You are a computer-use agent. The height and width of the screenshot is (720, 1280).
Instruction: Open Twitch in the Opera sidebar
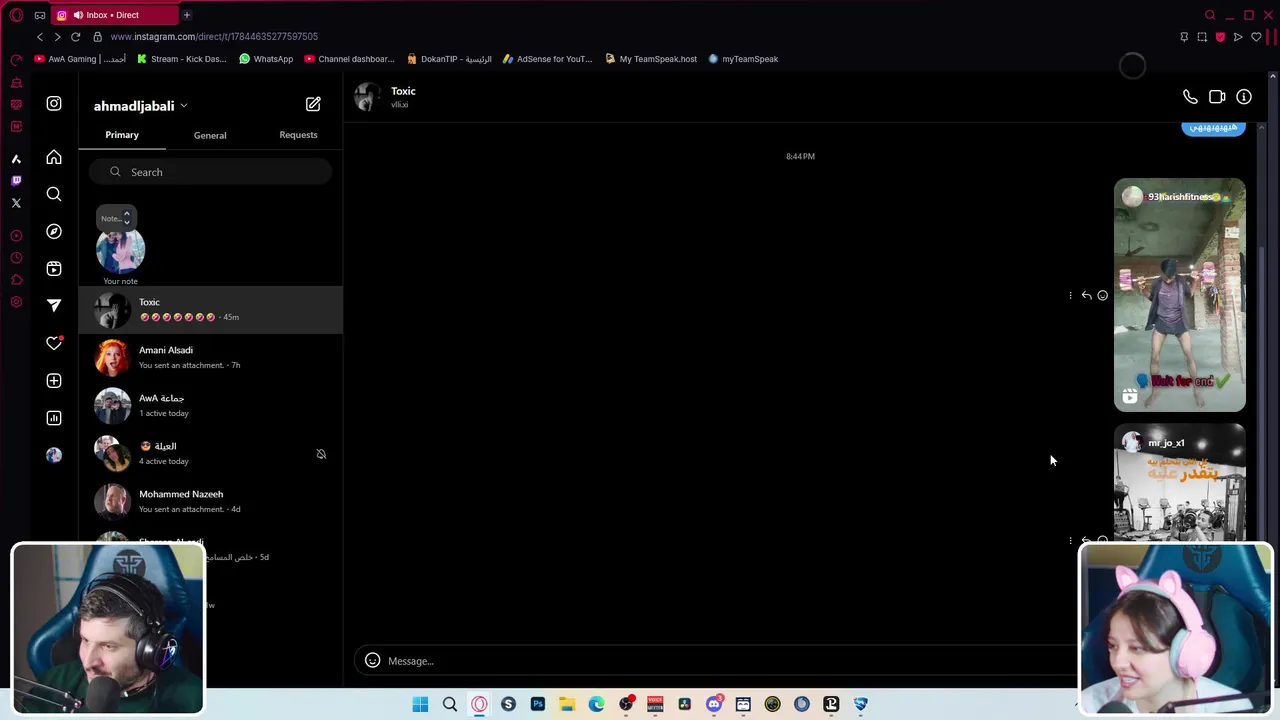(16, 181)
